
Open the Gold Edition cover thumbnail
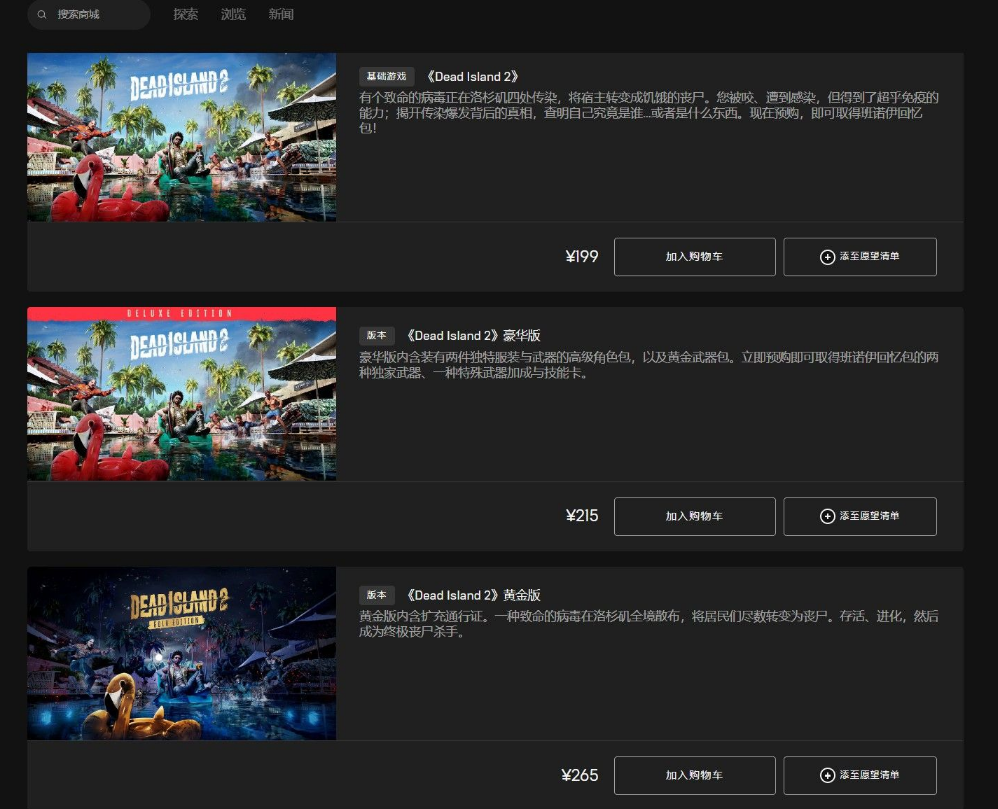click(181, 653)
